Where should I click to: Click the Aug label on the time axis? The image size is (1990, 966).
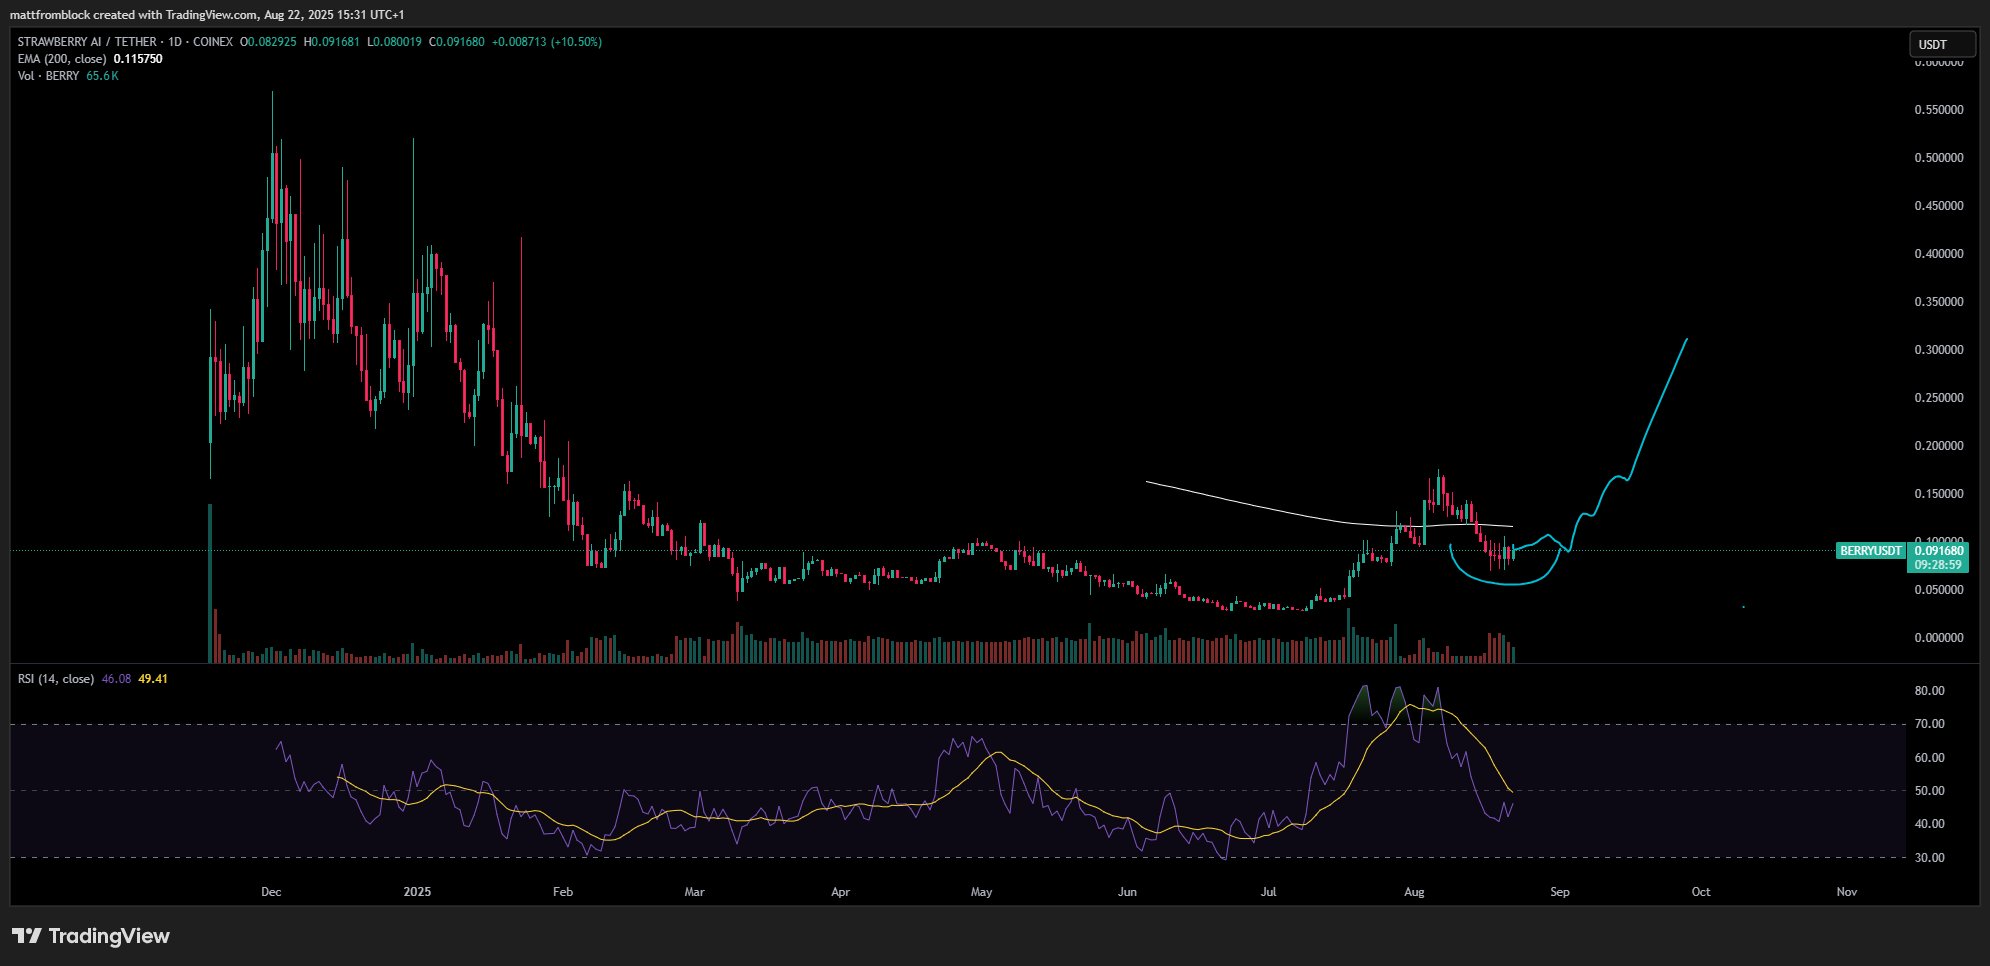pyautogui.click(x=1414, y=892)
